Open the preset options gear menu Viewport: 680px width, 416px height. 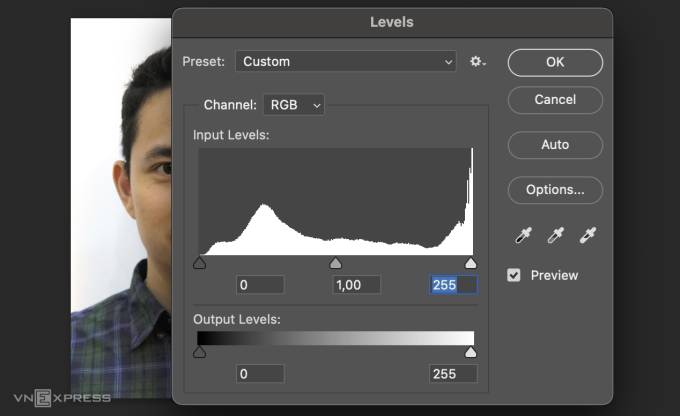coord(477,62)
